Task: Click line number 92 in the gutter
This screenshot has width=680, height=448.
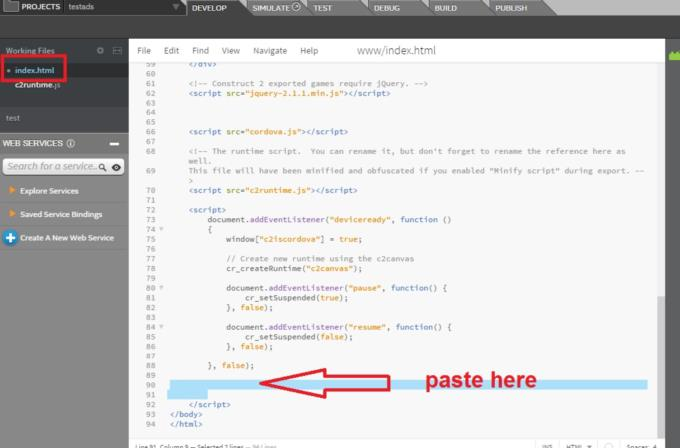Action: coord(150,405)
